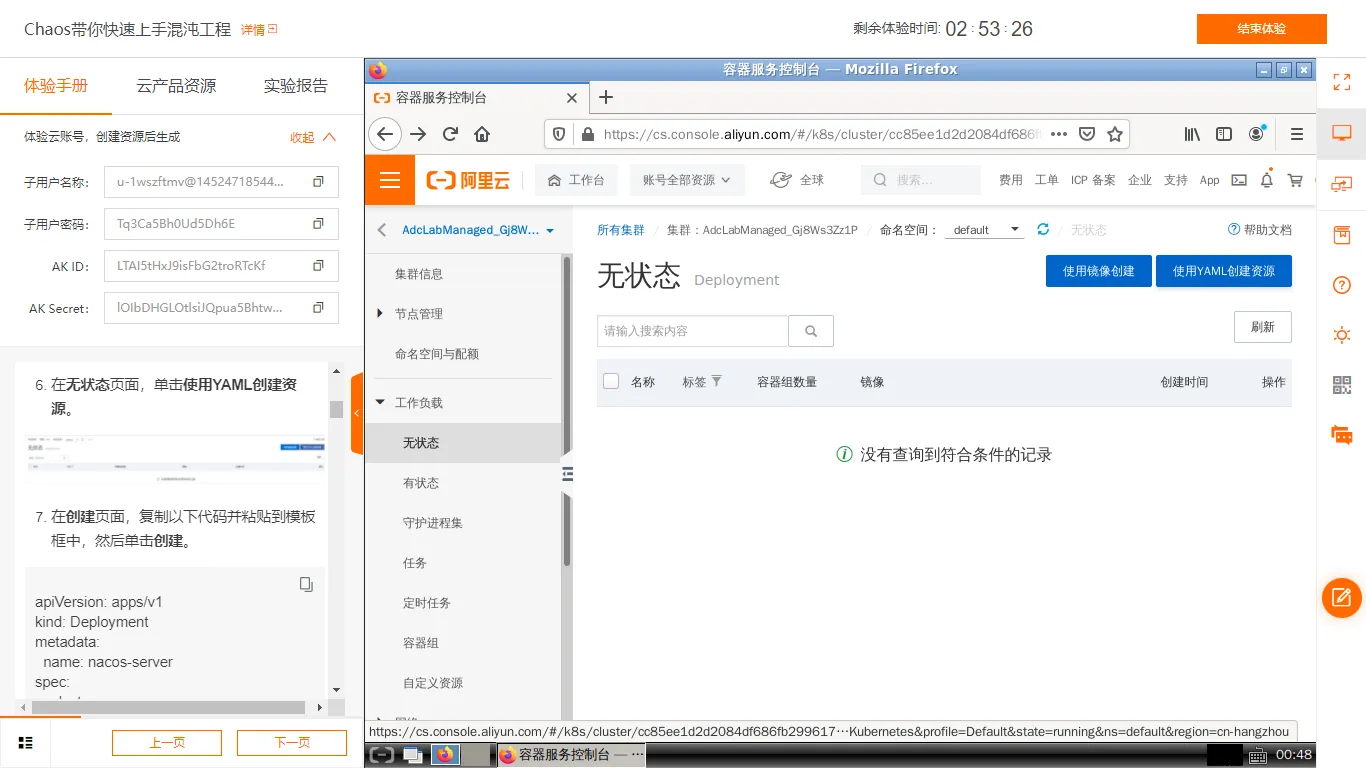Open the Aliyun hamburger menu
The height and width of the screenshot is (768, 1366).
tap(390, 180)
